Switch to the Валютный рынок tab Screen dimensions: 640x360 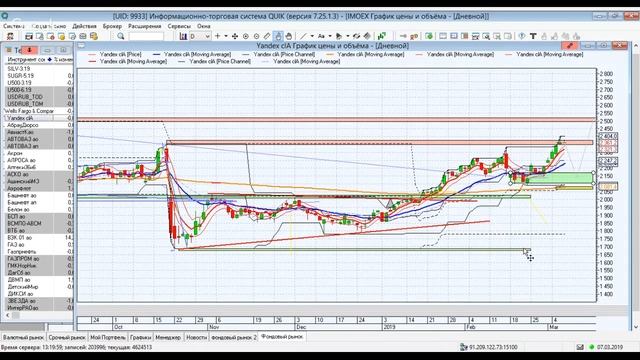(x=23, y=338)
